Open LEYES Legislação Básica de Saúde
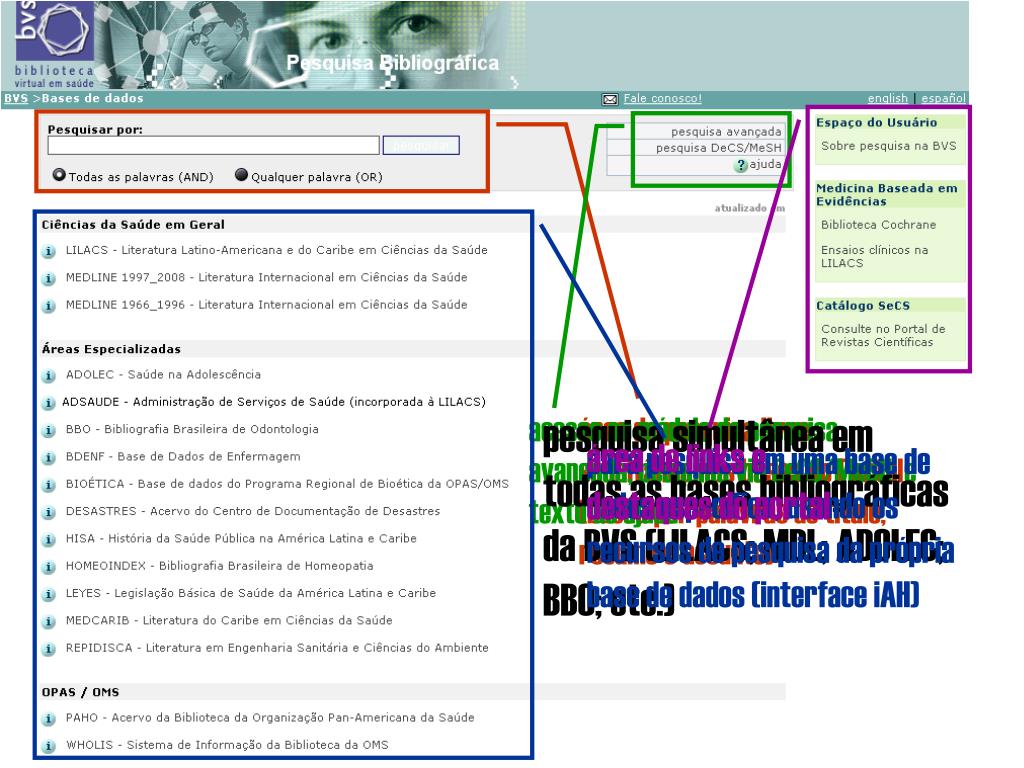The height and width of the screenshot is (768, 1024). (251, 594)
